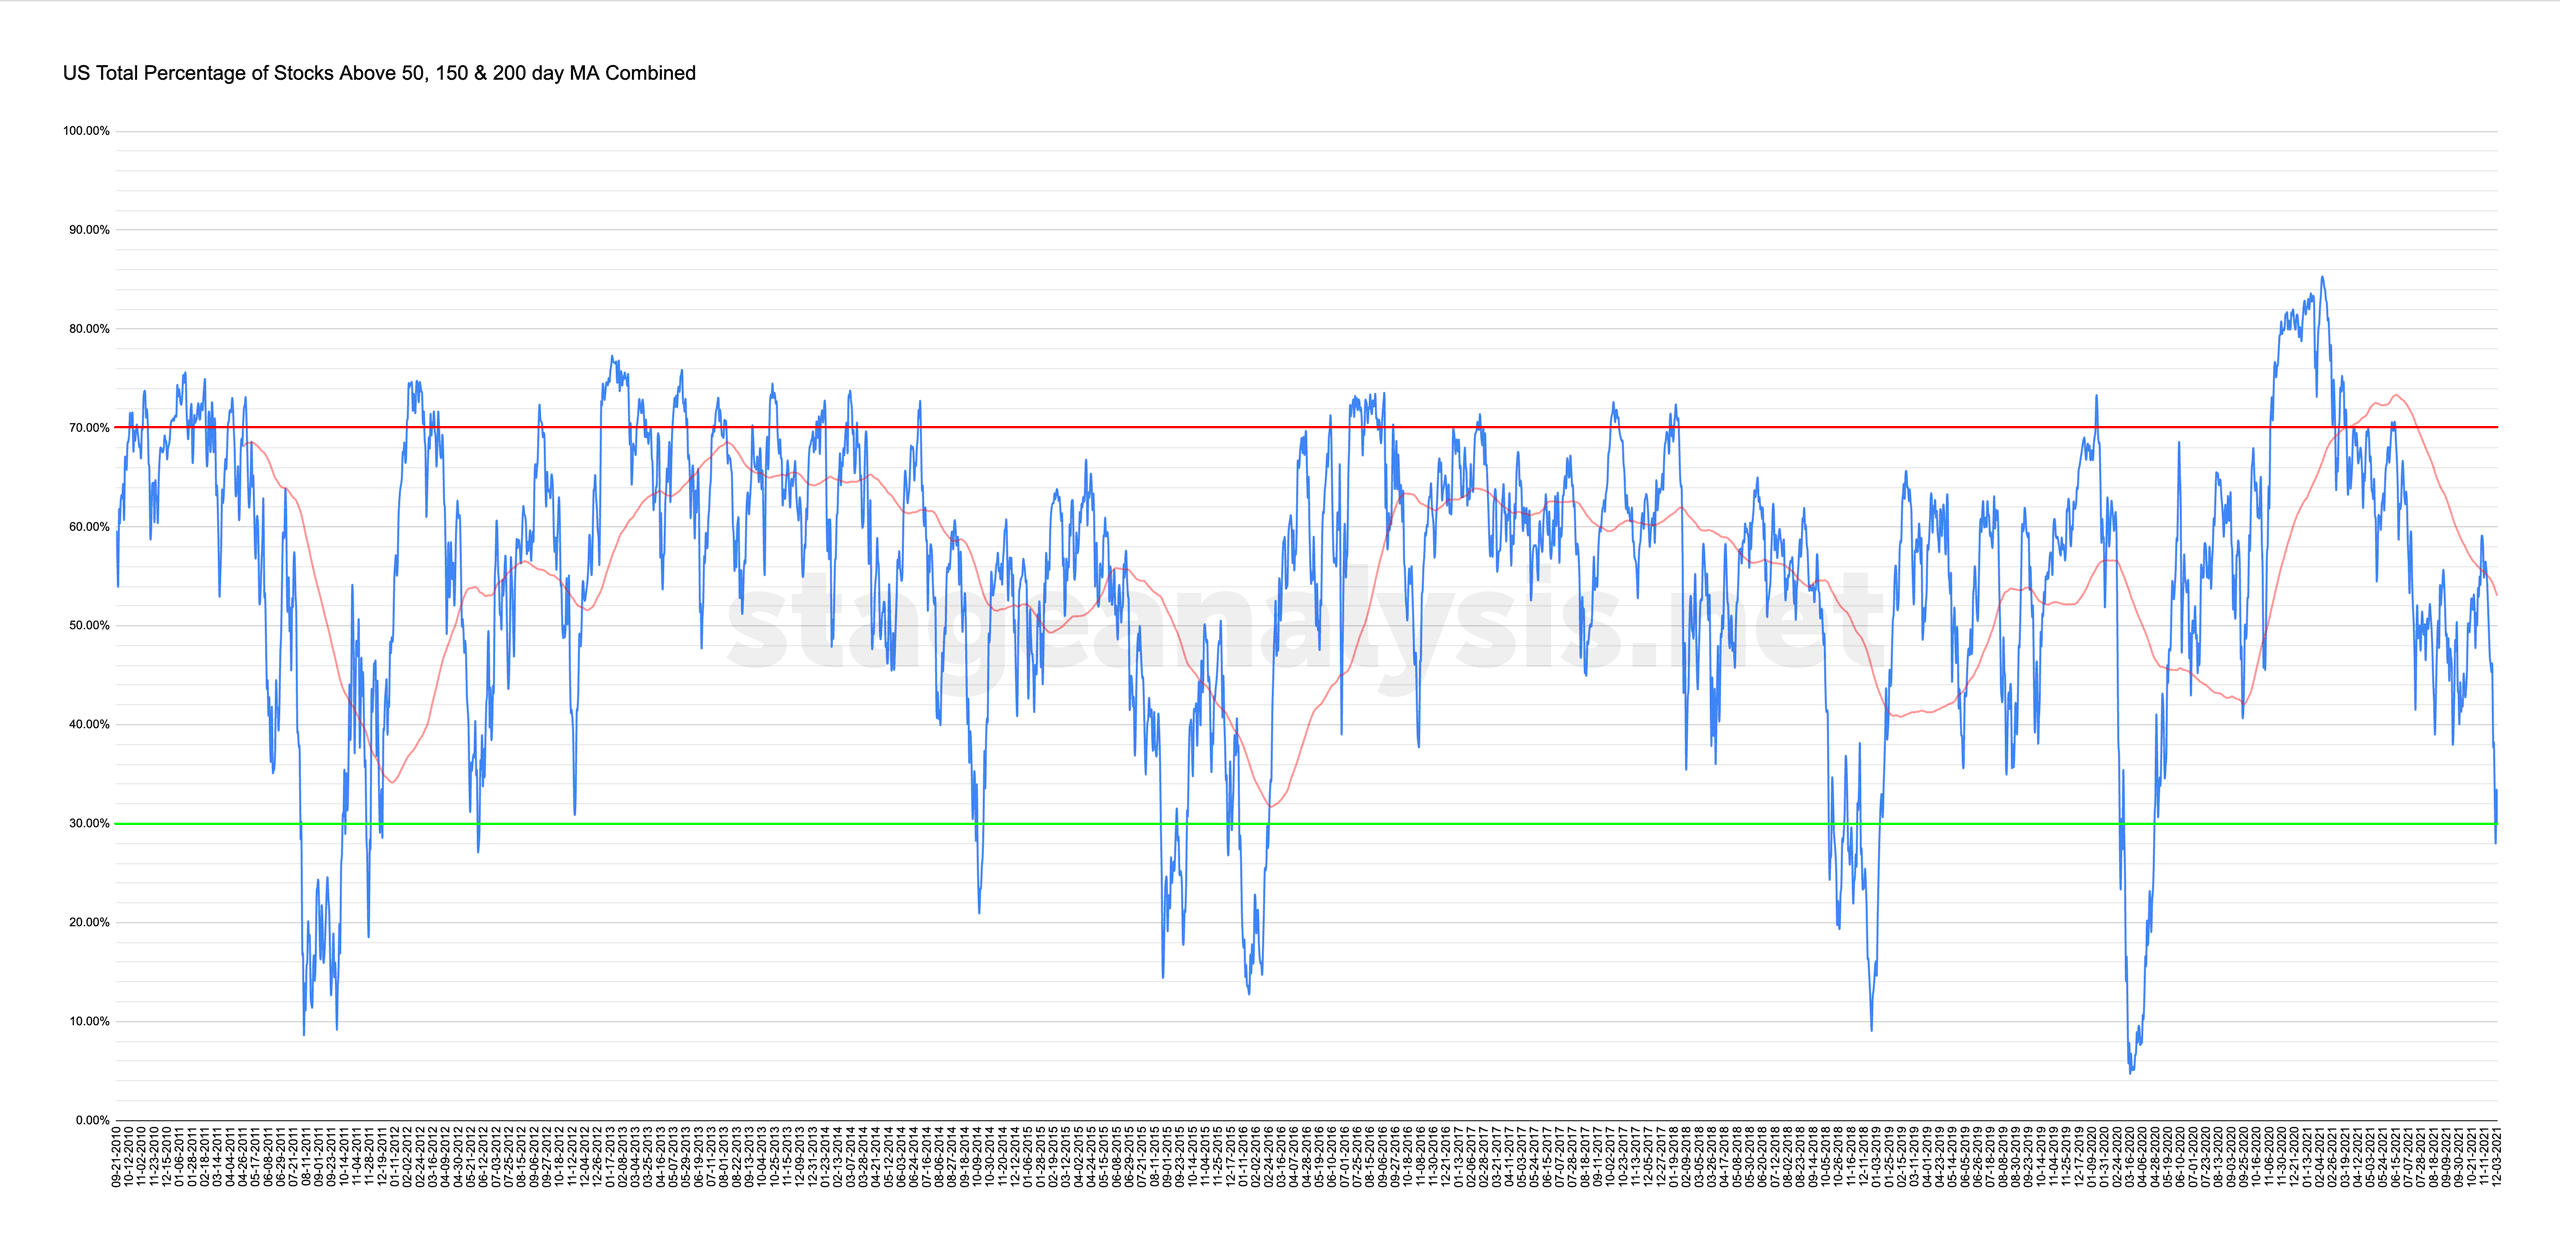Click the 30.00% y-axis label
The height and width of the screenshot is (1250, 2560).
89,824
